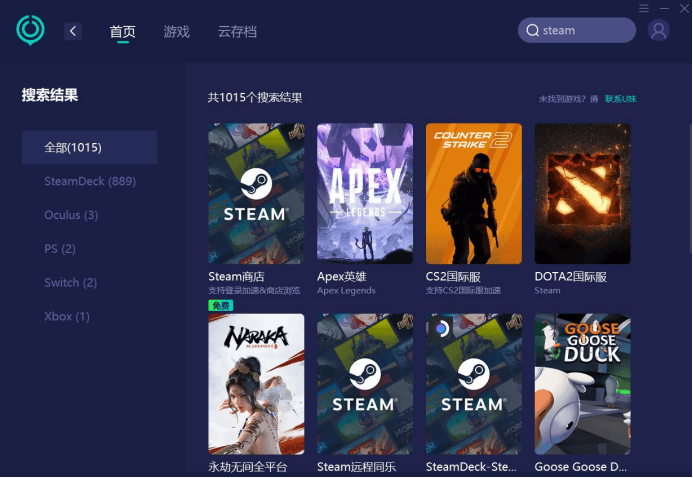
Task: Open the Steam远程同乐 cover thumbnail
Action: click(x=365, y=384)
